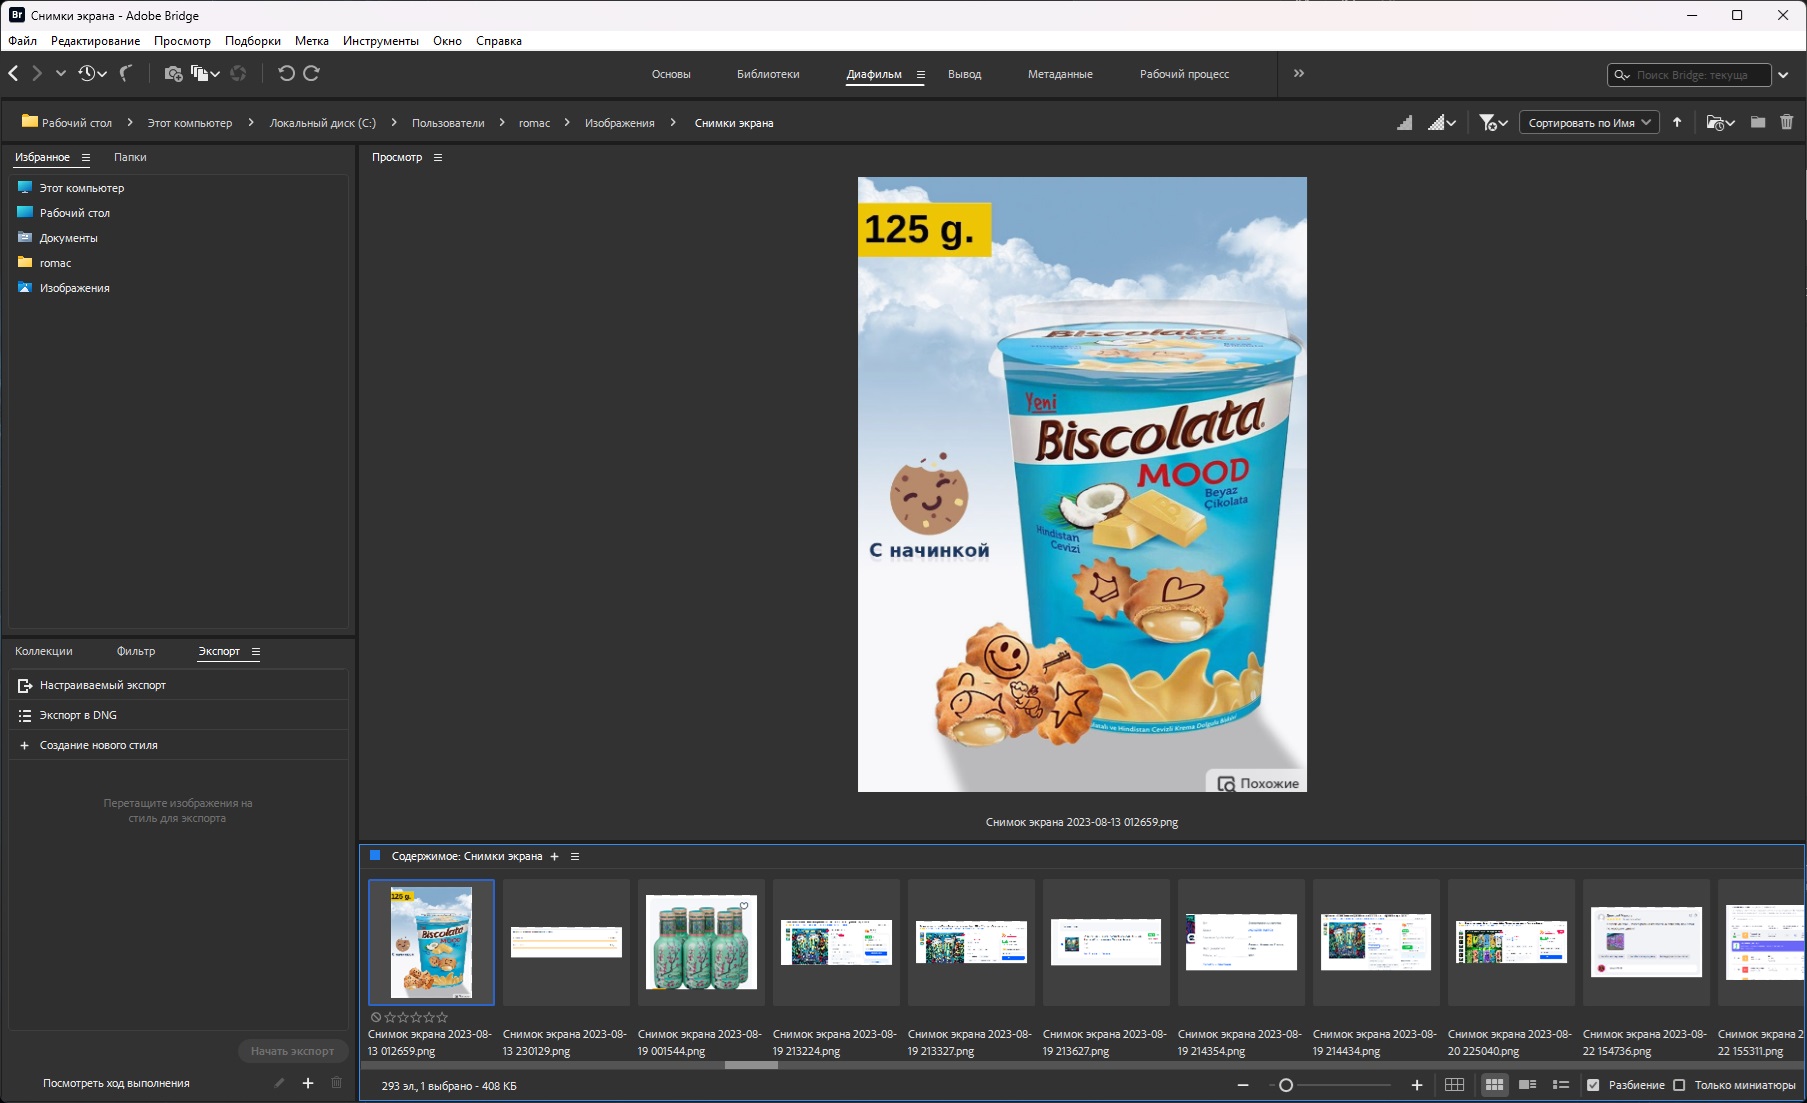Switch to the Метаданные workspace tab
Viewport: 1807px width, 1103px height.
[x=1060, y=74]
